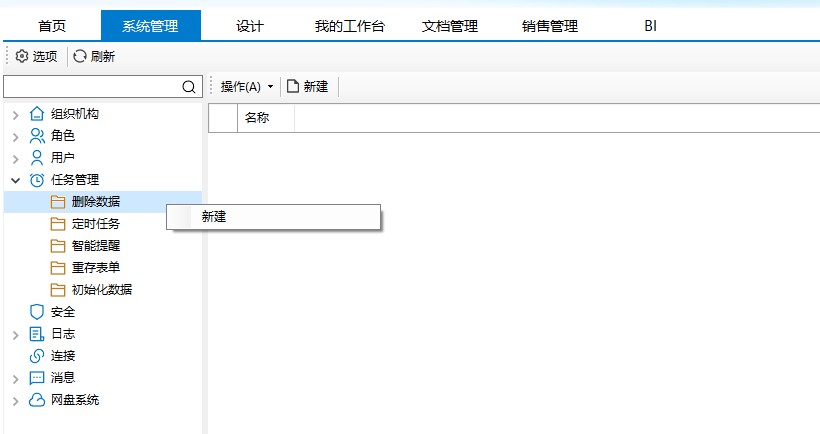
Task: Collapse the 任务管理 tree node
Action: click(15, 180)
